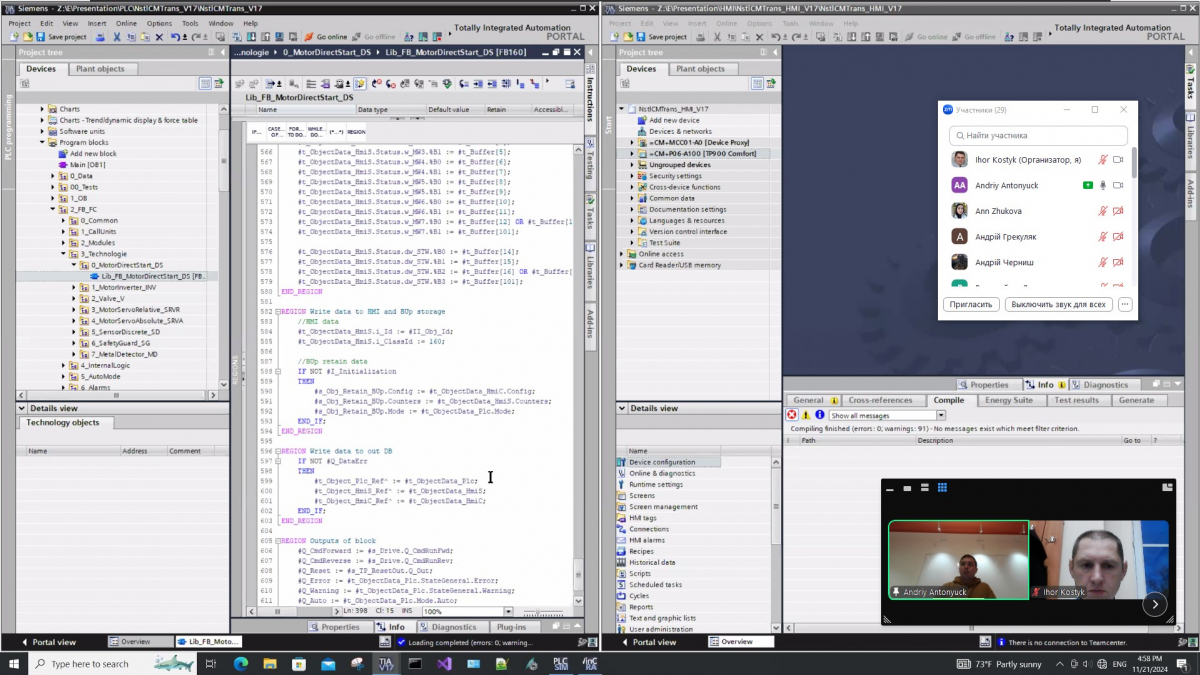1200x675 pixels.
Task: Click the yellow warnings filter icon in Compile panel
Action: 806,415
